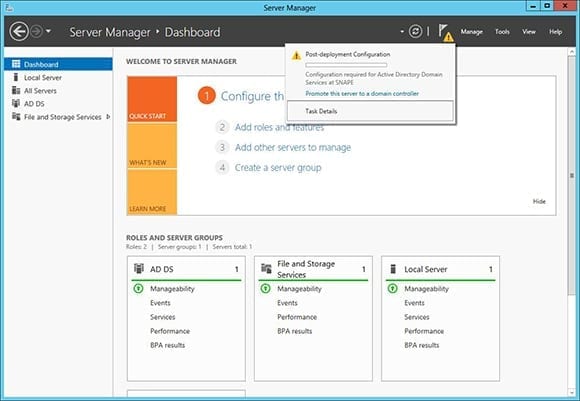
Task: Click the orange step 1 circle
Action: pyautogui.click(x=206, y=96)
